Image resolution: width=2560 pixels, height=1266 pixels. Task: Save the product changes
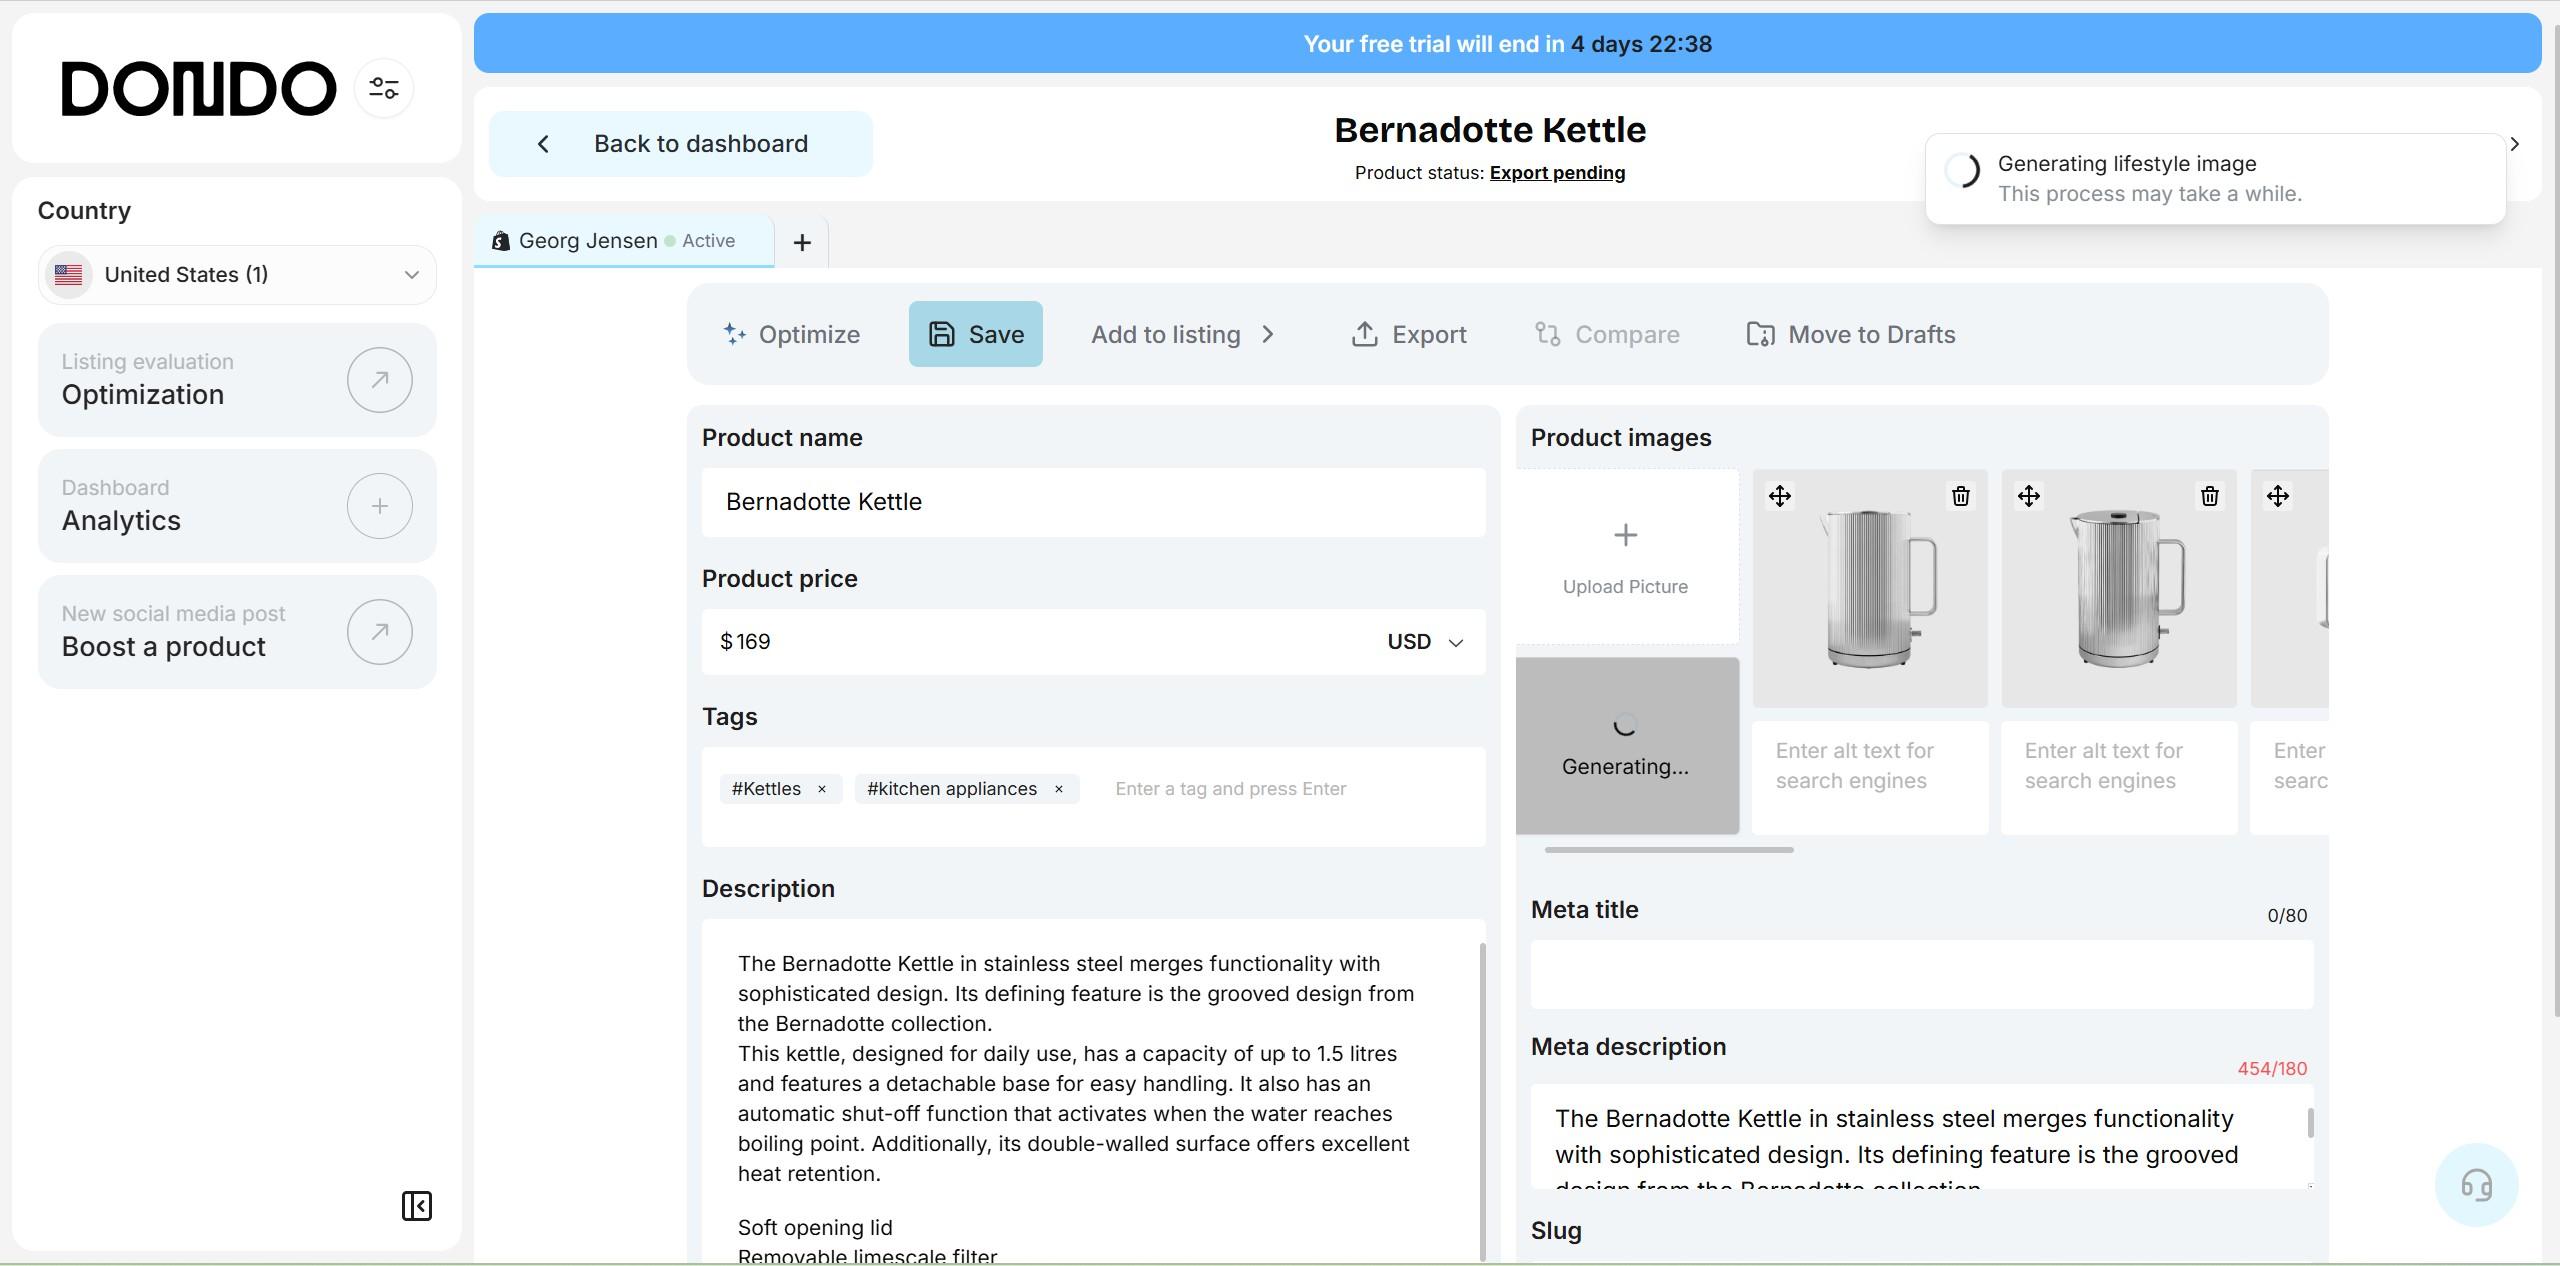975,334
